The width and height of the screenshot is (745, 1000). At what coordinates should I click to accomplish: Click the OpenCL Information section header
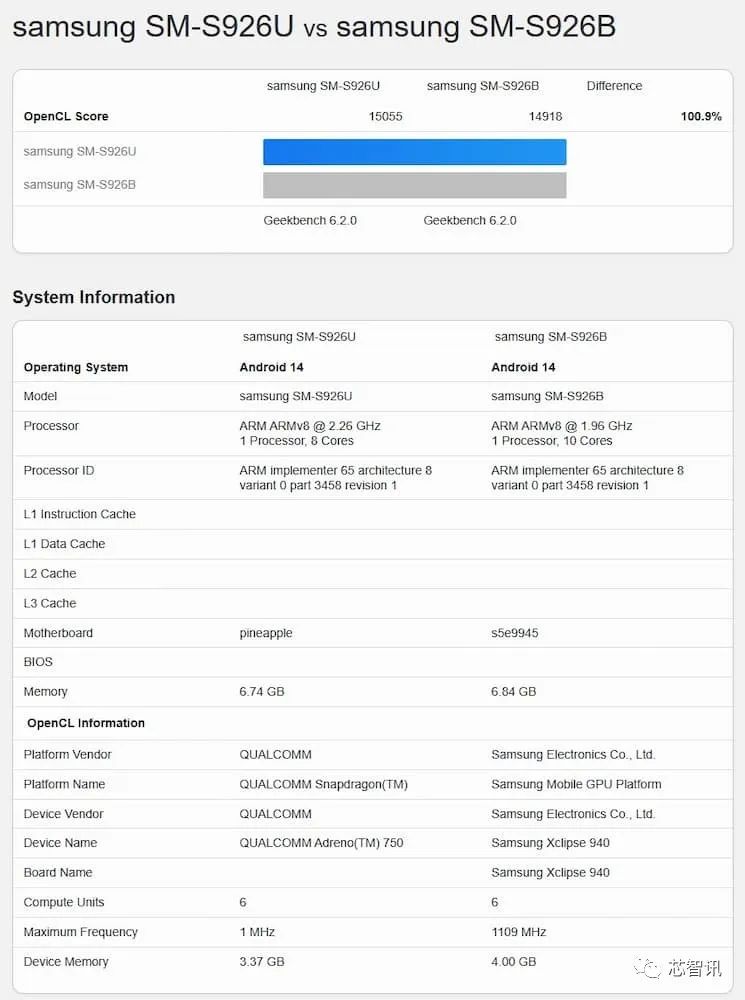coord(86,723)
